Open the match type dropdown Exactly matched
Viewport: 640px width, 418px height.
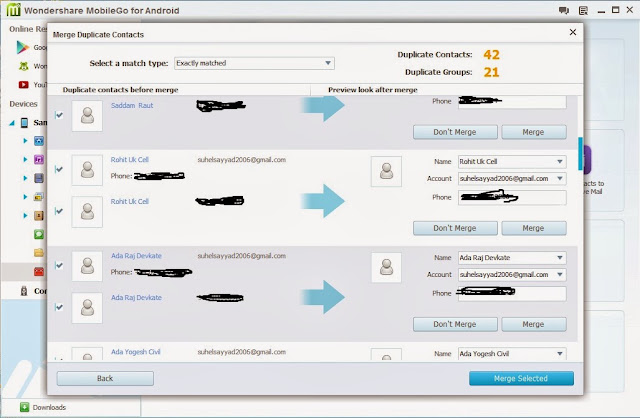click(254, 63)
